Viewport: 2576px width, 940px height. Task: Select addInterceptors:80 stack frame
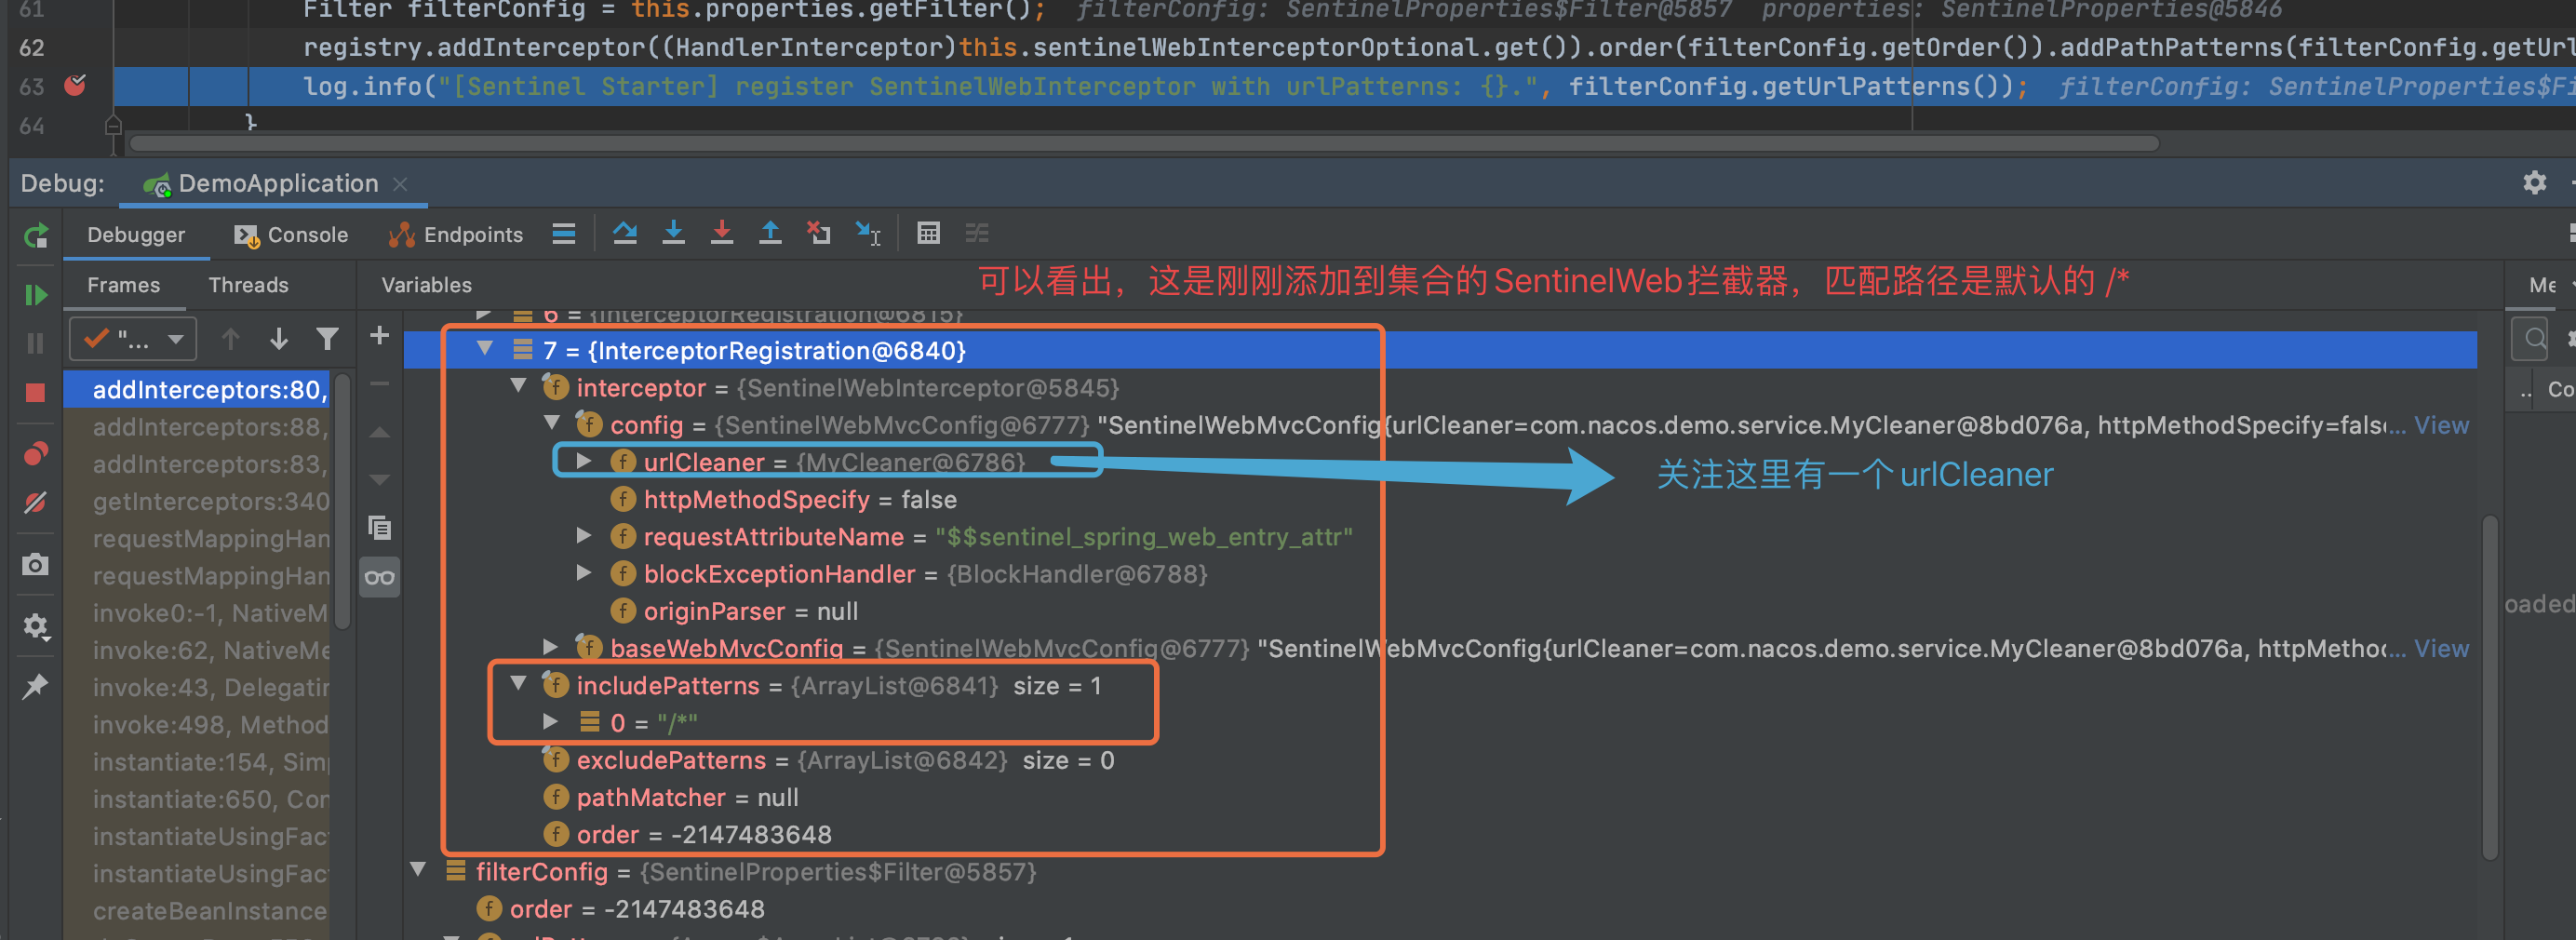(x=198, y=389)
